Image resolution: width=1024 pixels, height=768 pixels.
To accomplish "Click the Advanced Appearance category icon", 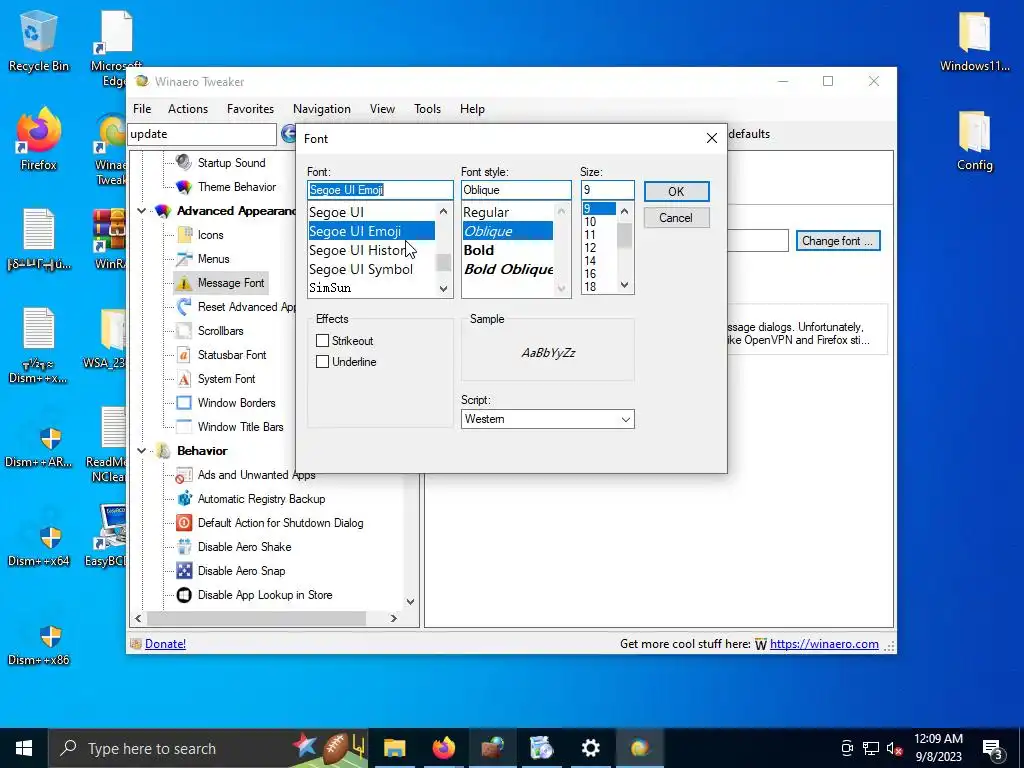I will coord(163,211).
